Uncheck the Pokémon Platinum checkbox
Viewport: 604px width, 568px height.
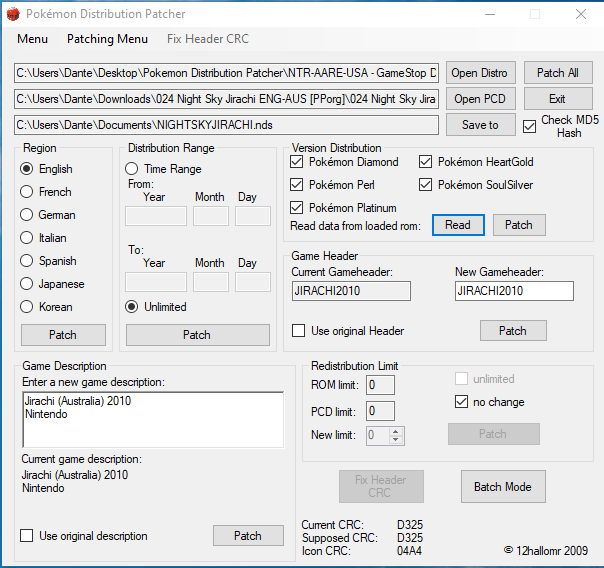[x=296, y=208]
